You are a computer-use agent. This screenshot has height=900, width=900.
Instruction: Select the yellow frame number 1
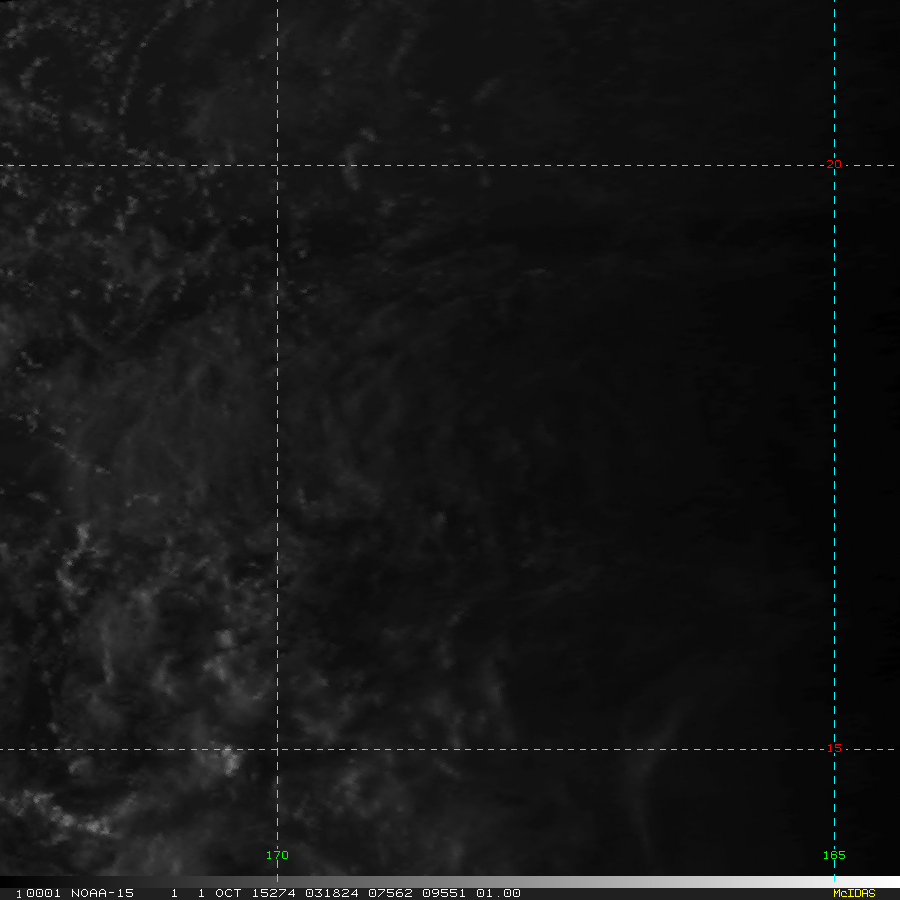pyautogui.click(x=18, y=894)
